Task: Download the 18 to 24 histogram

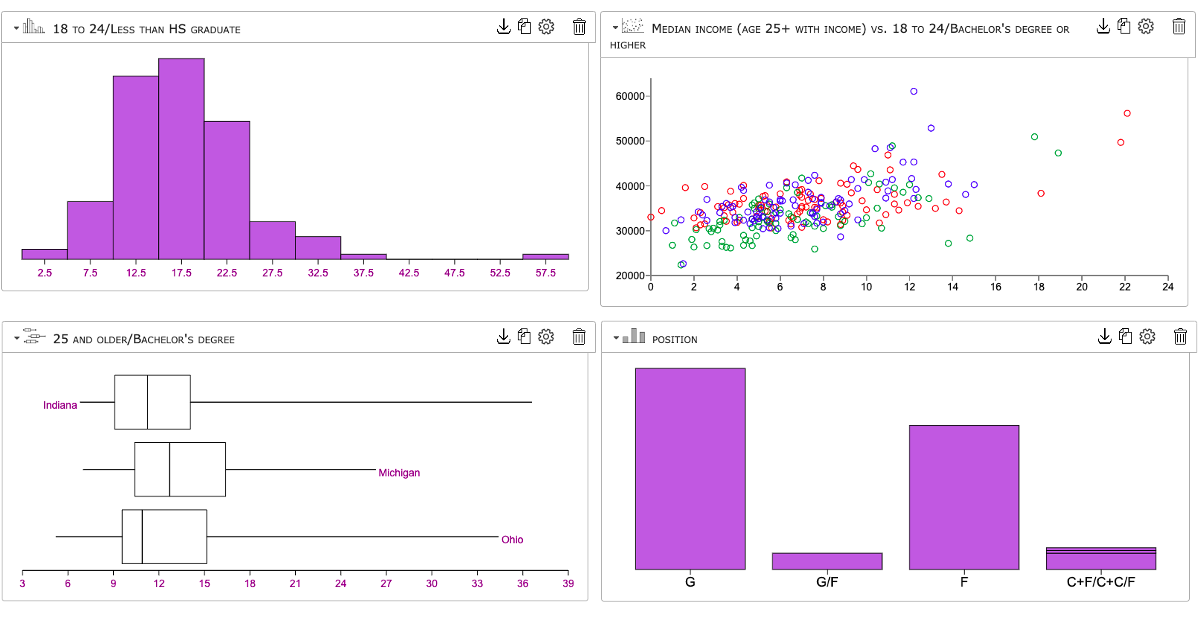Action: (x=503, y=27)
